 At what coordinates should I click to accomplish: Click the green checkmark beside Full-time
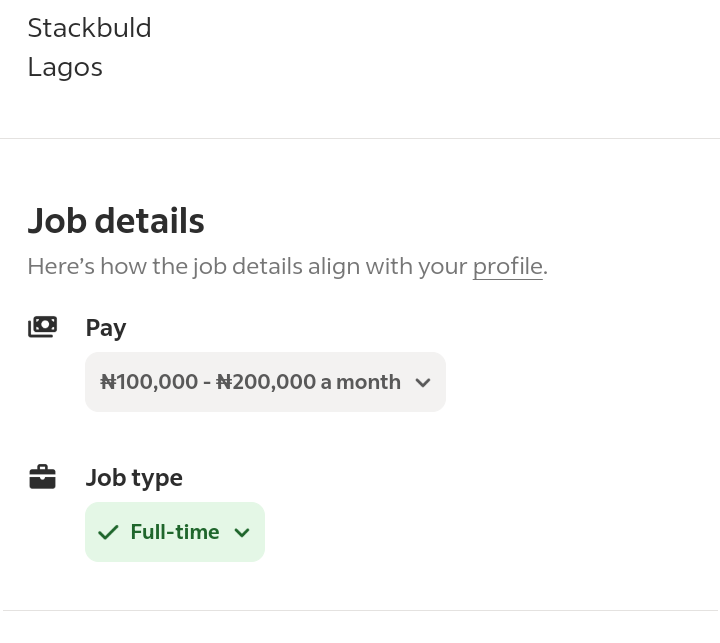(108, 532)
